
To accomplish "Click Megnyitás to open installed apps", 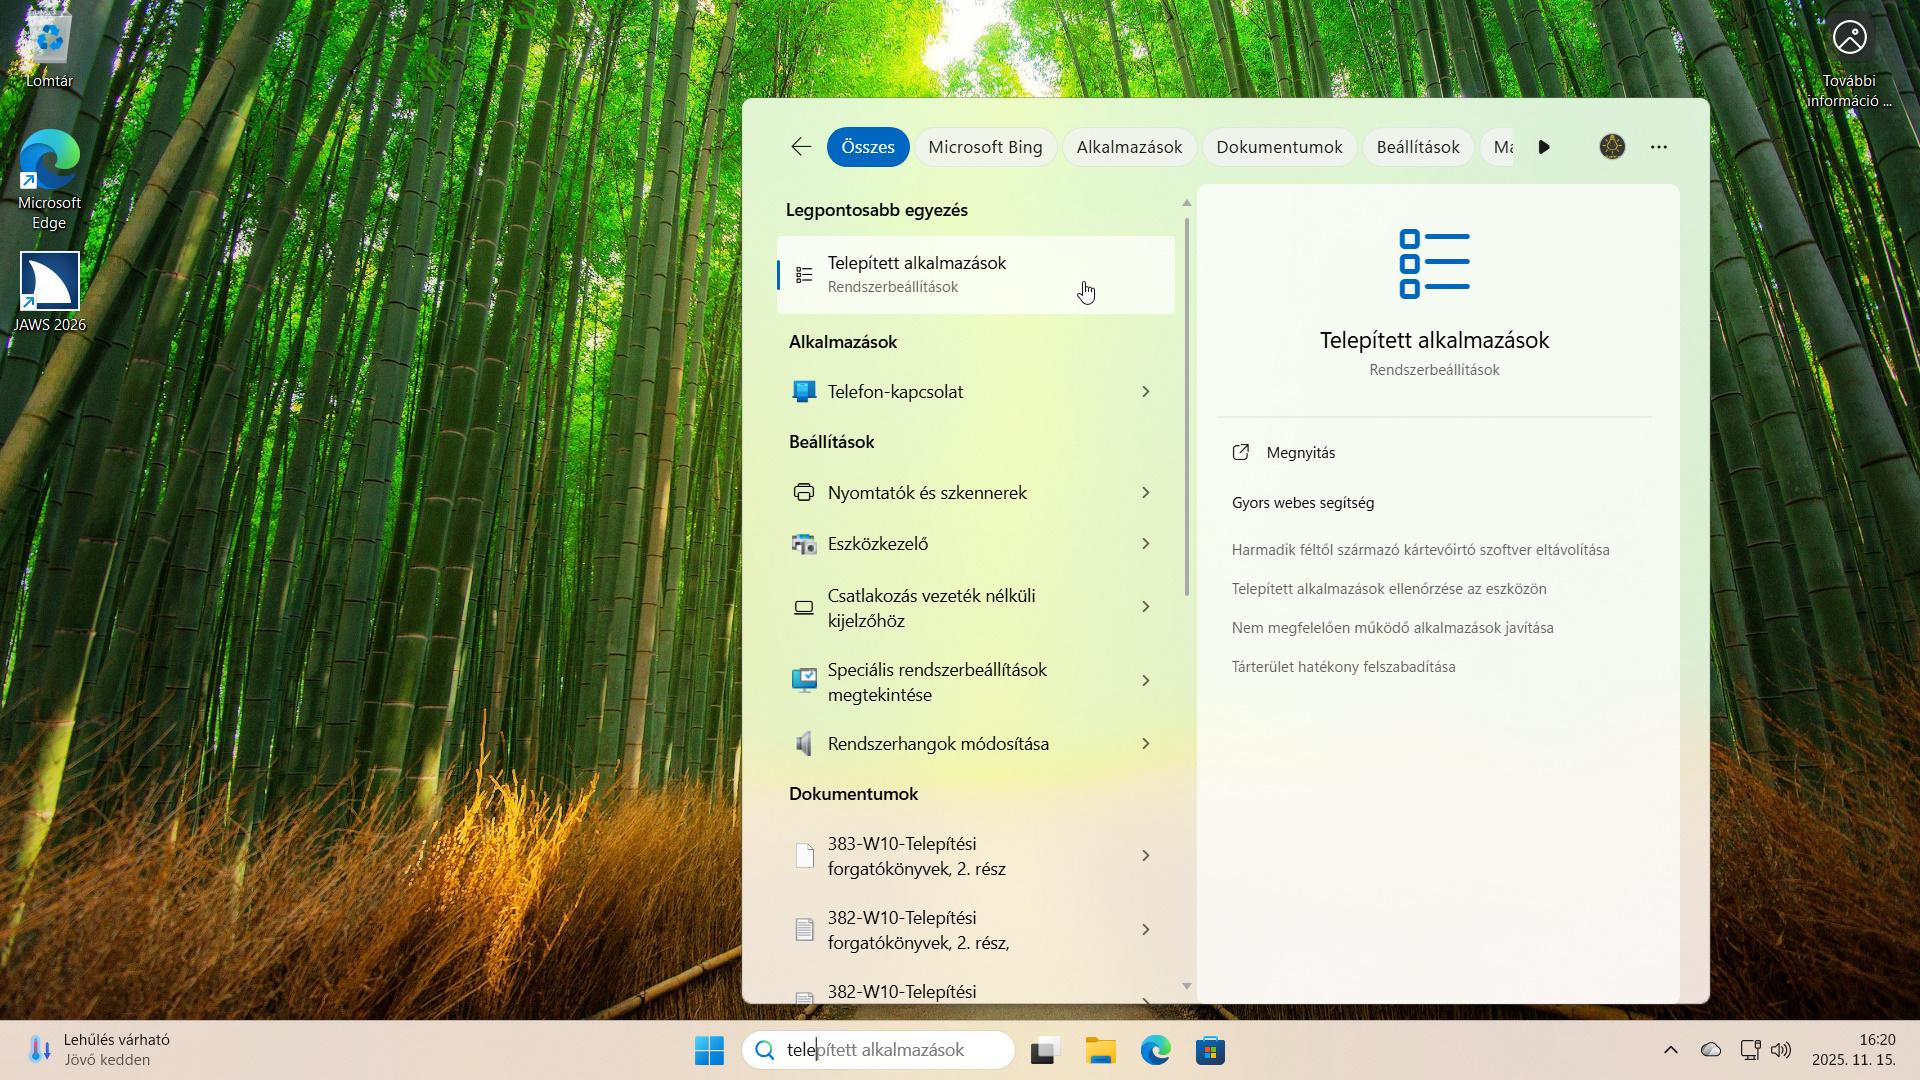I will (1300, 453).
